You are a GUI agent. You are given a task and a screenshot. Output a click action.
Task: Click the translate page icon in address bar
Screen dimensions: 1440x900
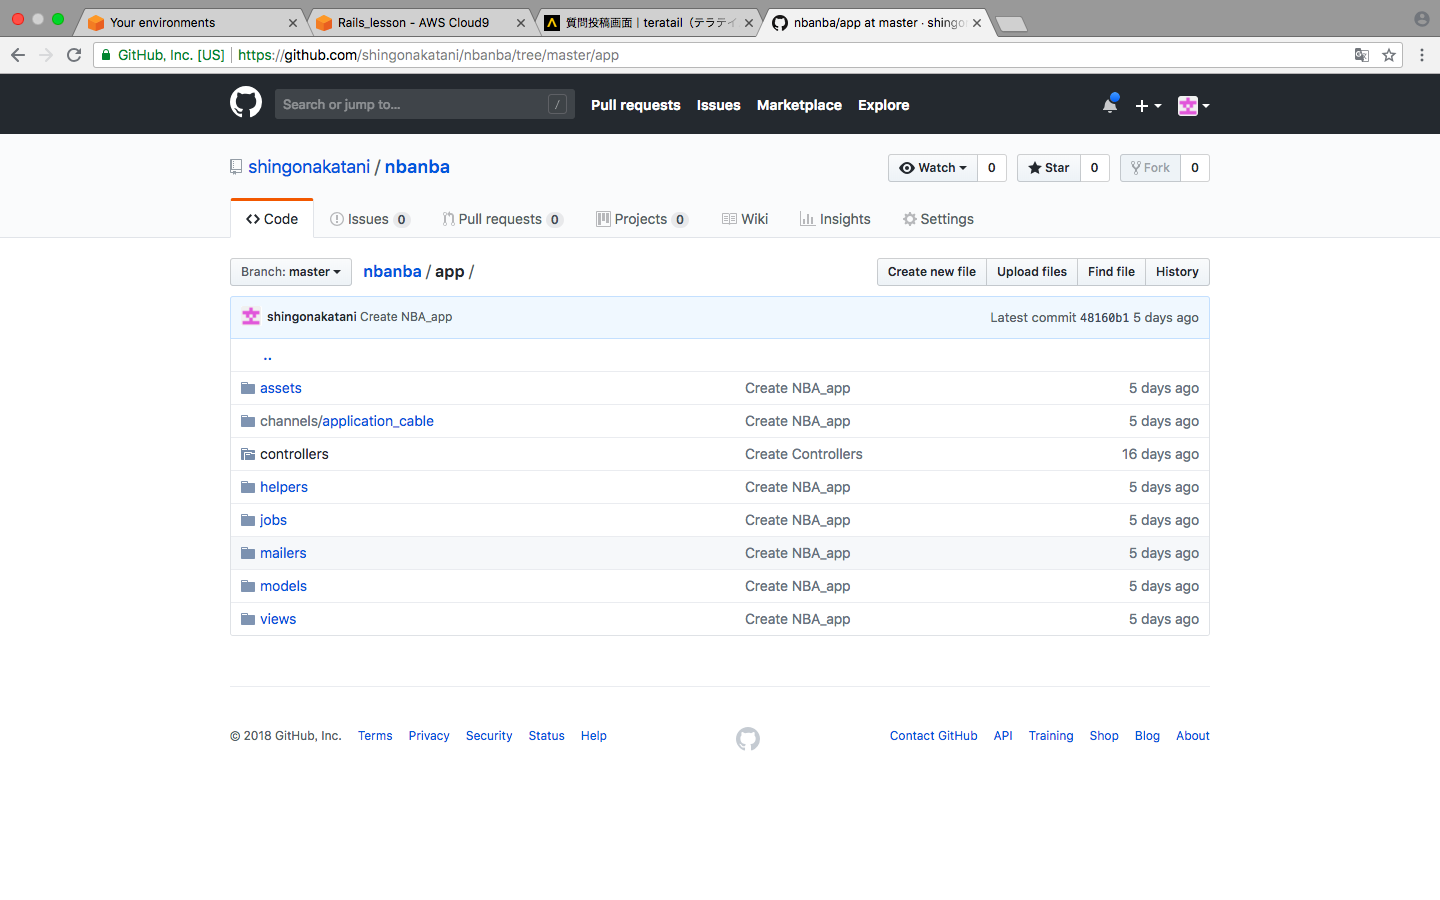[x=1362, y=55]
